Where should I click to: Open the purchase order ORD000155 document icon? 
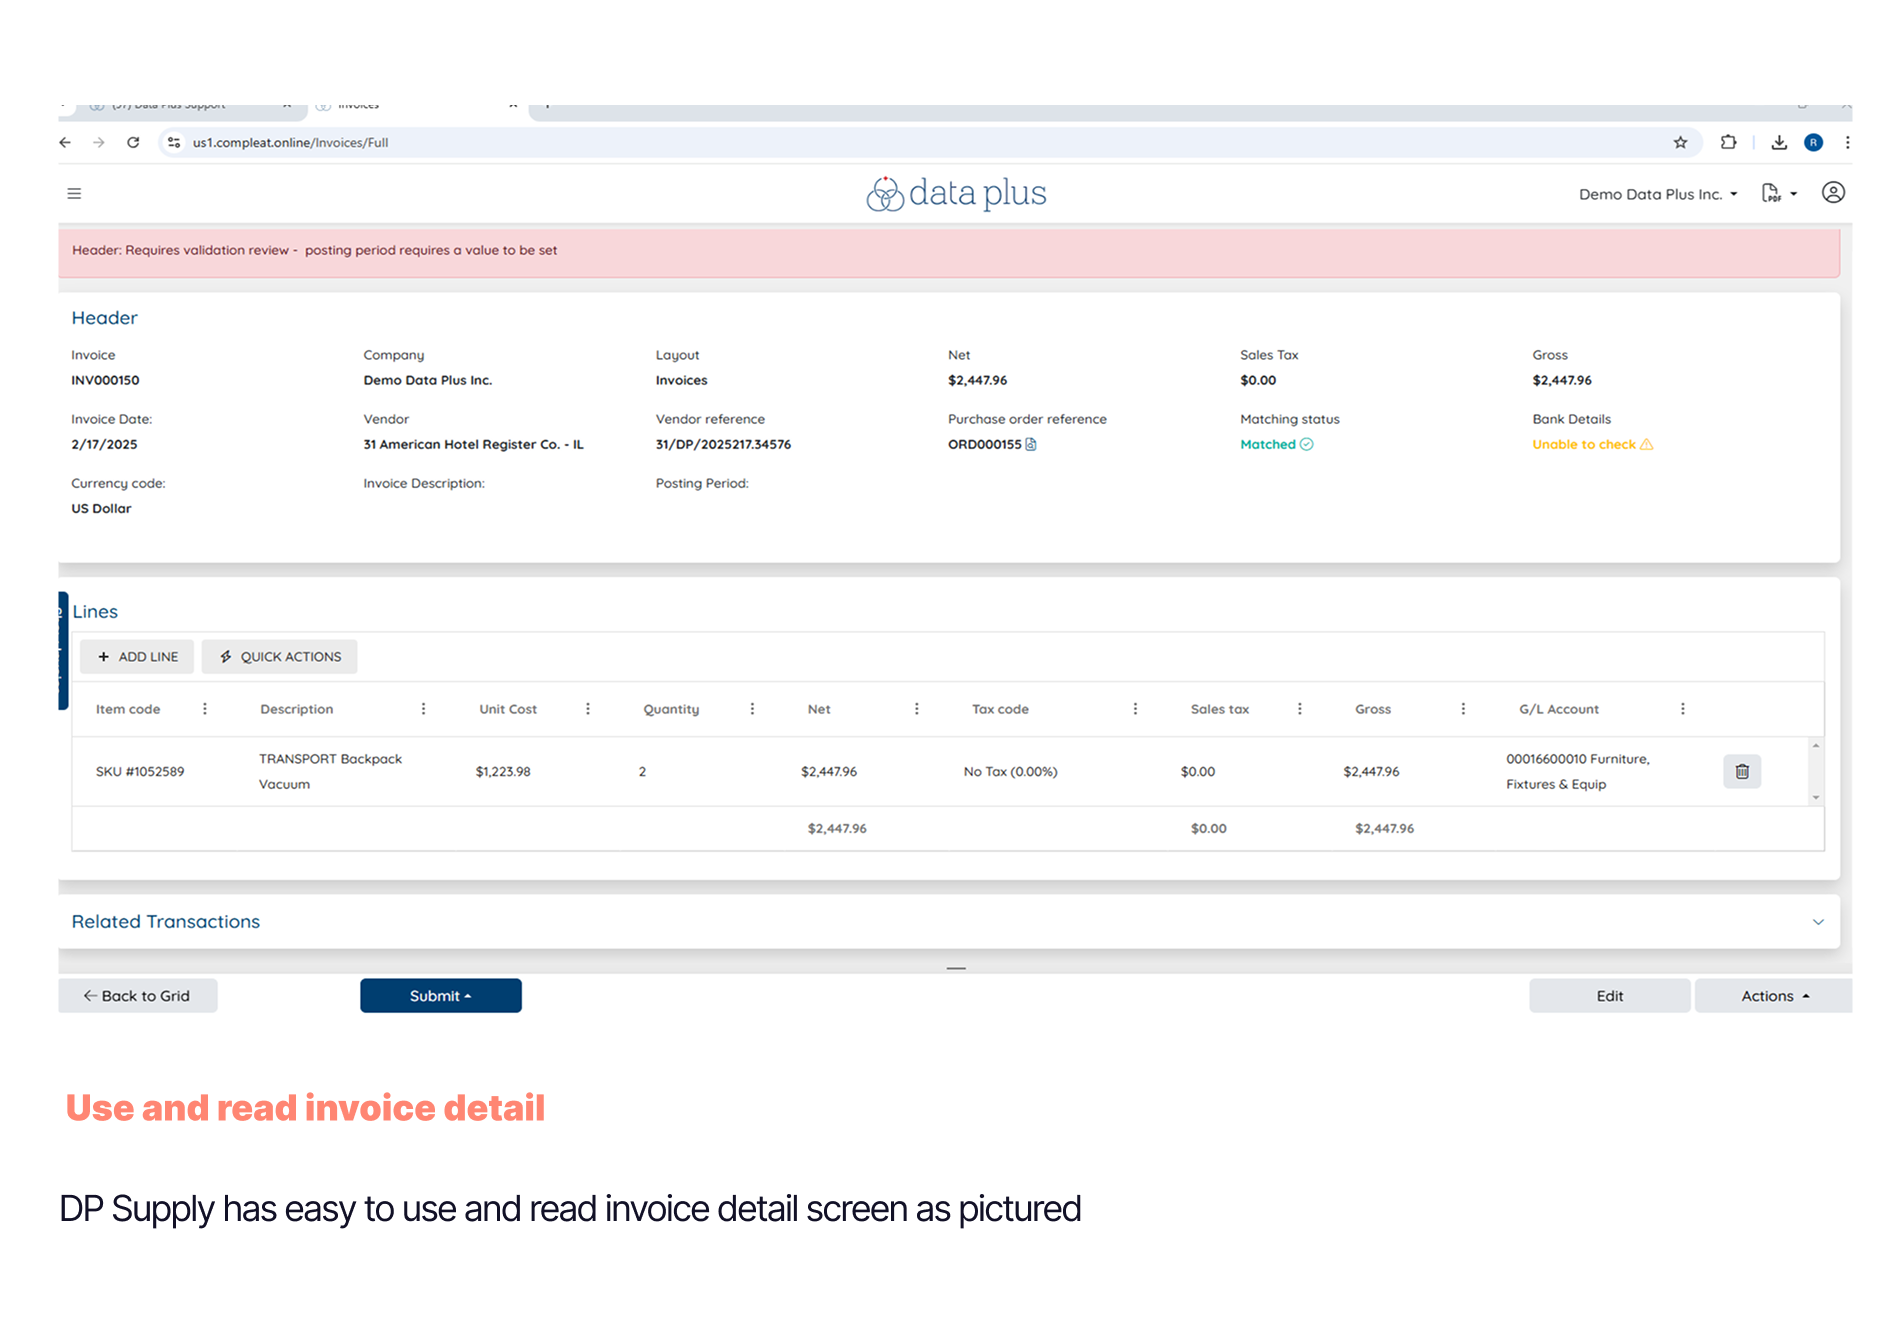click(x=1031, y=444)
